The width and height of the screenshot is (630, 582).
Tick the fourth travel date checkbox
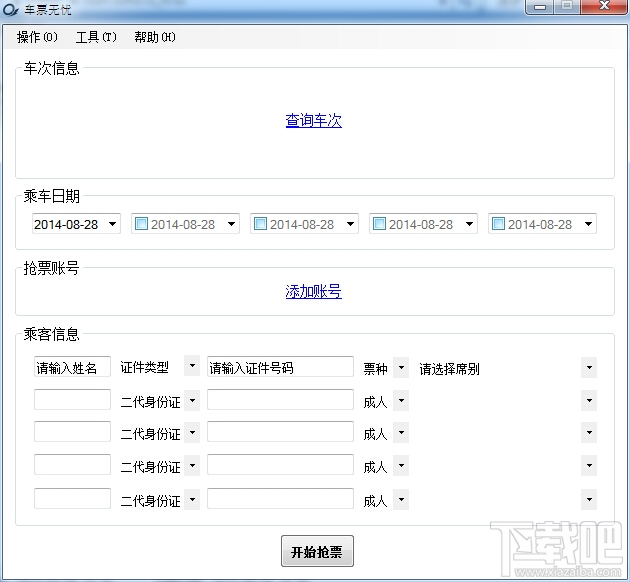(x=379, y=224)
